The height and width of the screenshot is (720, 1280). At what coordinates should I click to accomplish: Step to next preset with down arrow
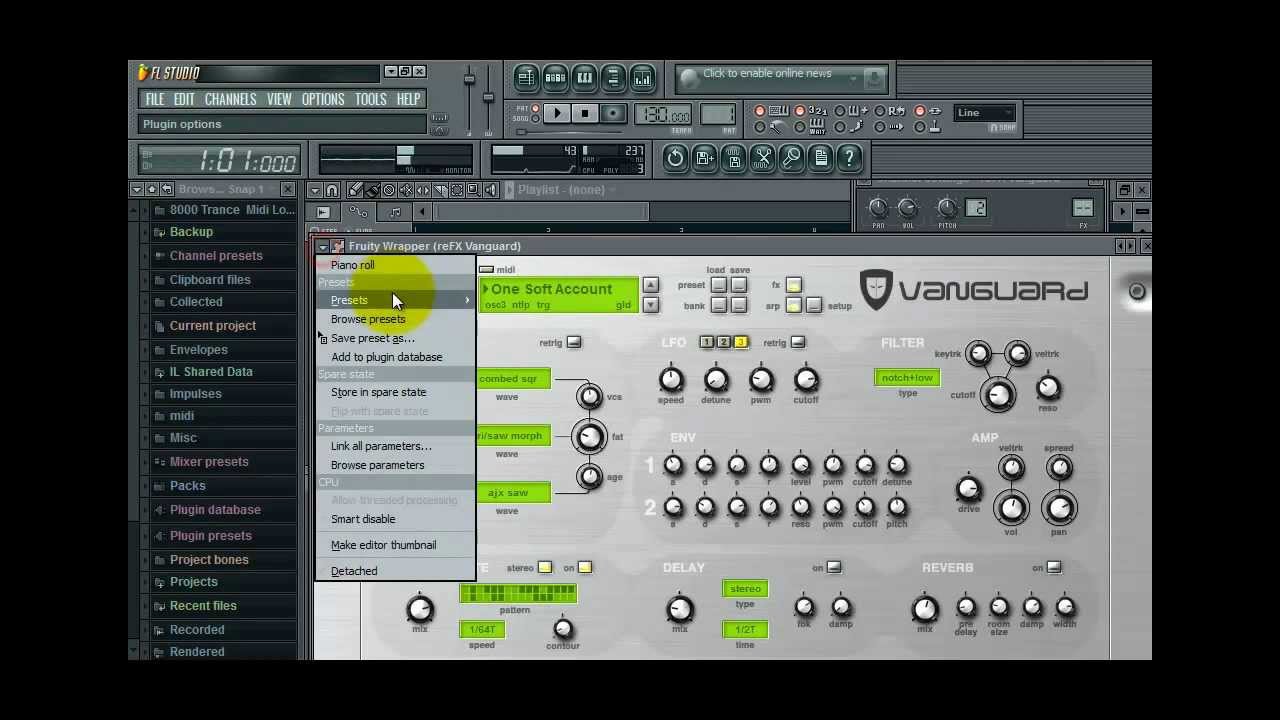pyautogui.click(x=651, y=305)
